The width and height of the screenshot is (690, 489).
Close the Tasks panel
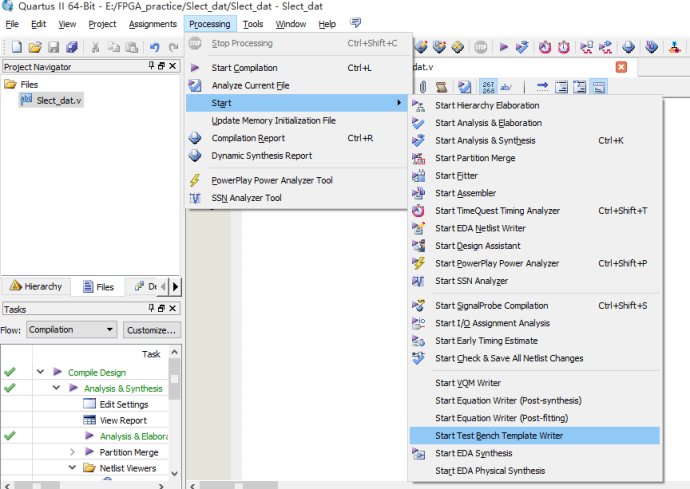point(172,308)
